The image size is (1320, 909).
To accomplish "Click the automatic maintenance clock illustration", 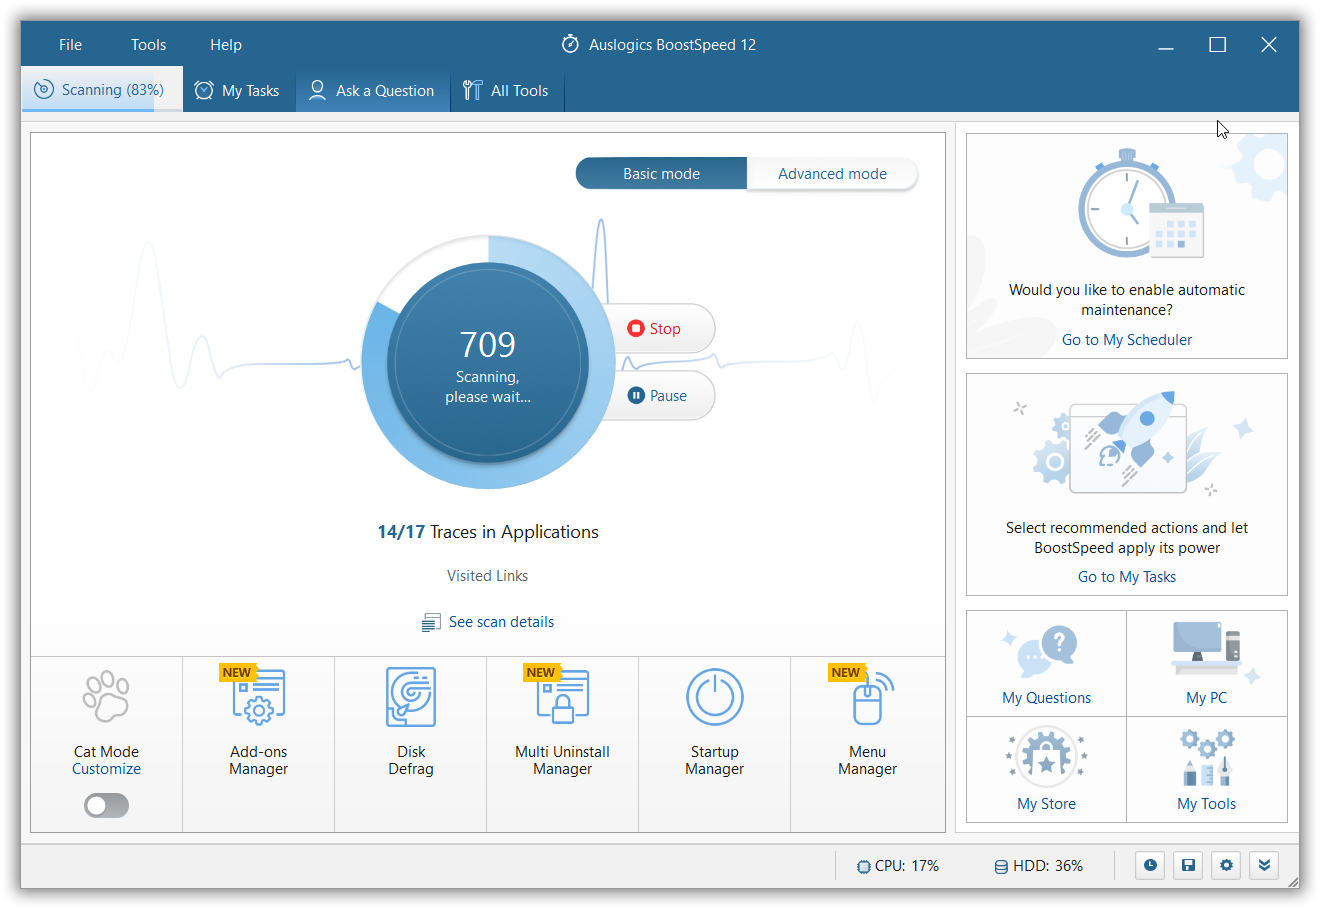I will coord(1141,205).
